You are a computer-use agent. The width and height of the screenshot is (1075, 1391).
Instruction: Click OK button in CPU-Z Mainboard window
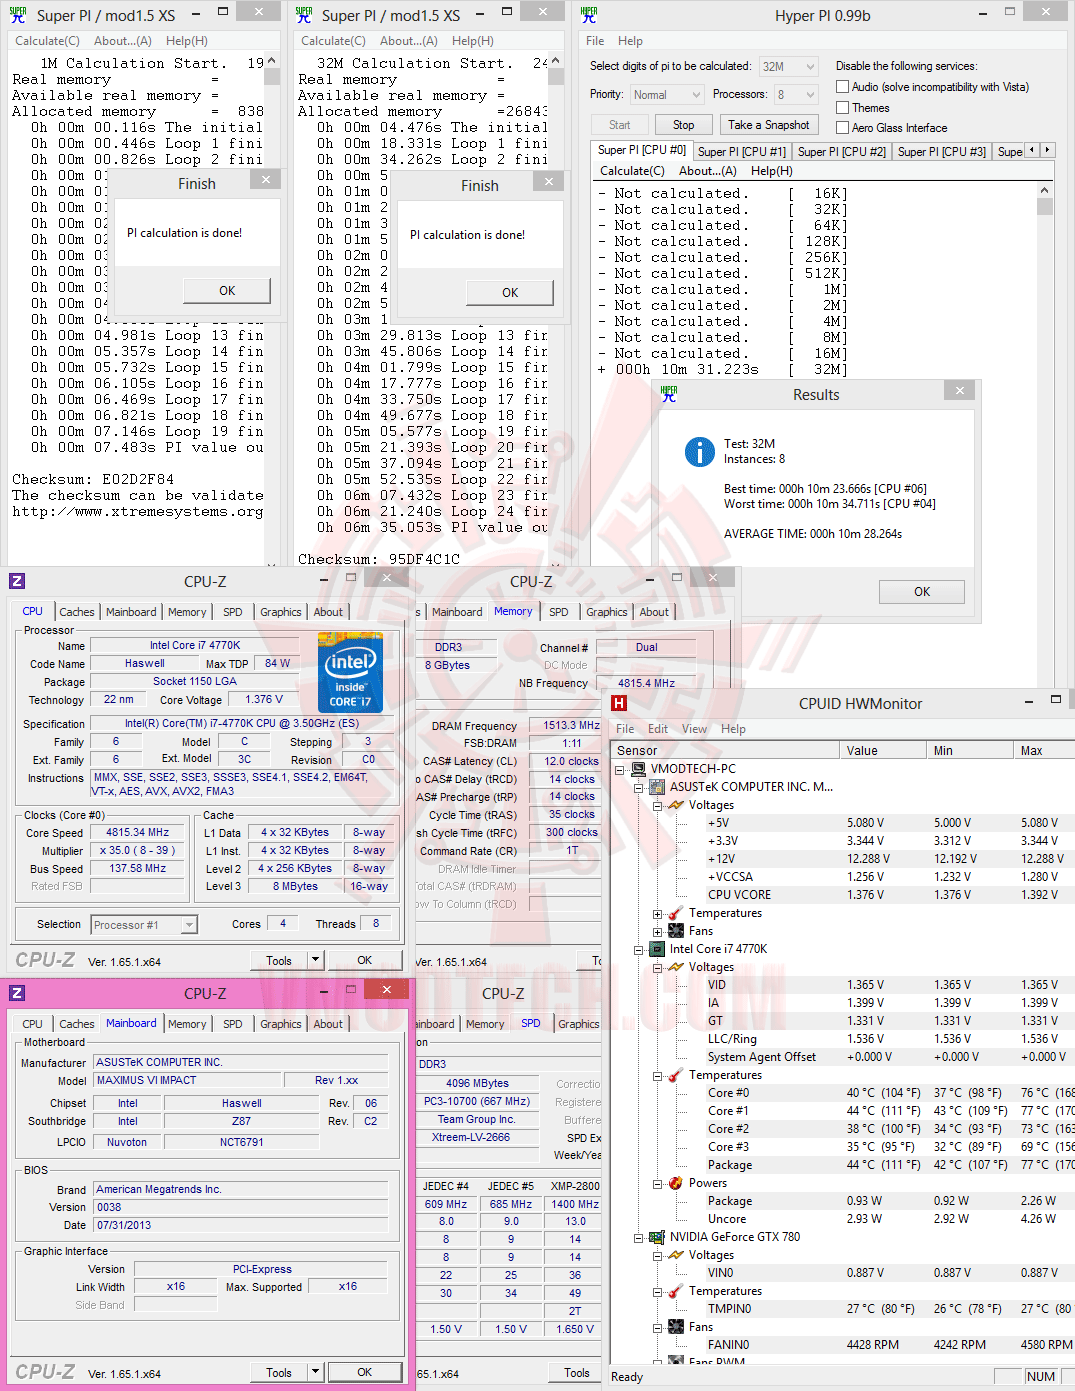[365, 1372]
